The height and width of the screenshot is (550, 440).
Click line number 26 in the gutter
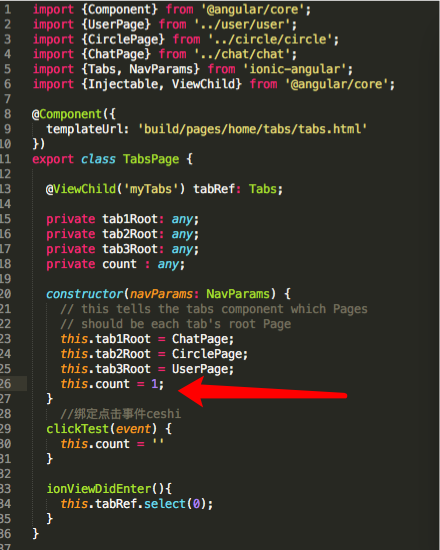6,383
